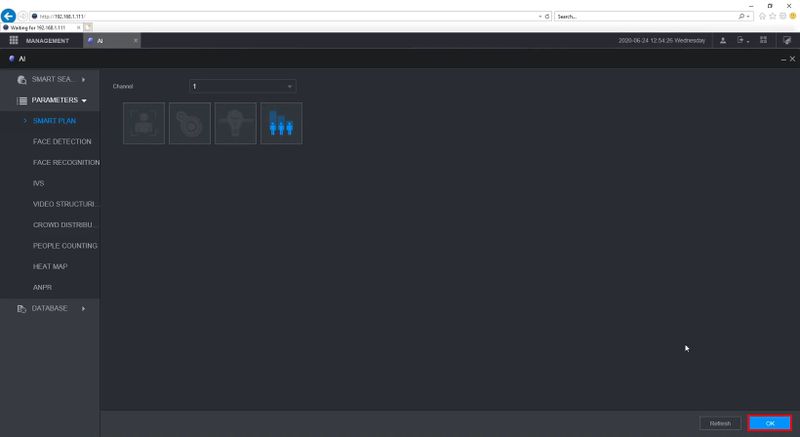Open a new browser tab
Image resolution: width=800 pixels, height=437 pixels.
pyautogui.click(x=88, y=27)
